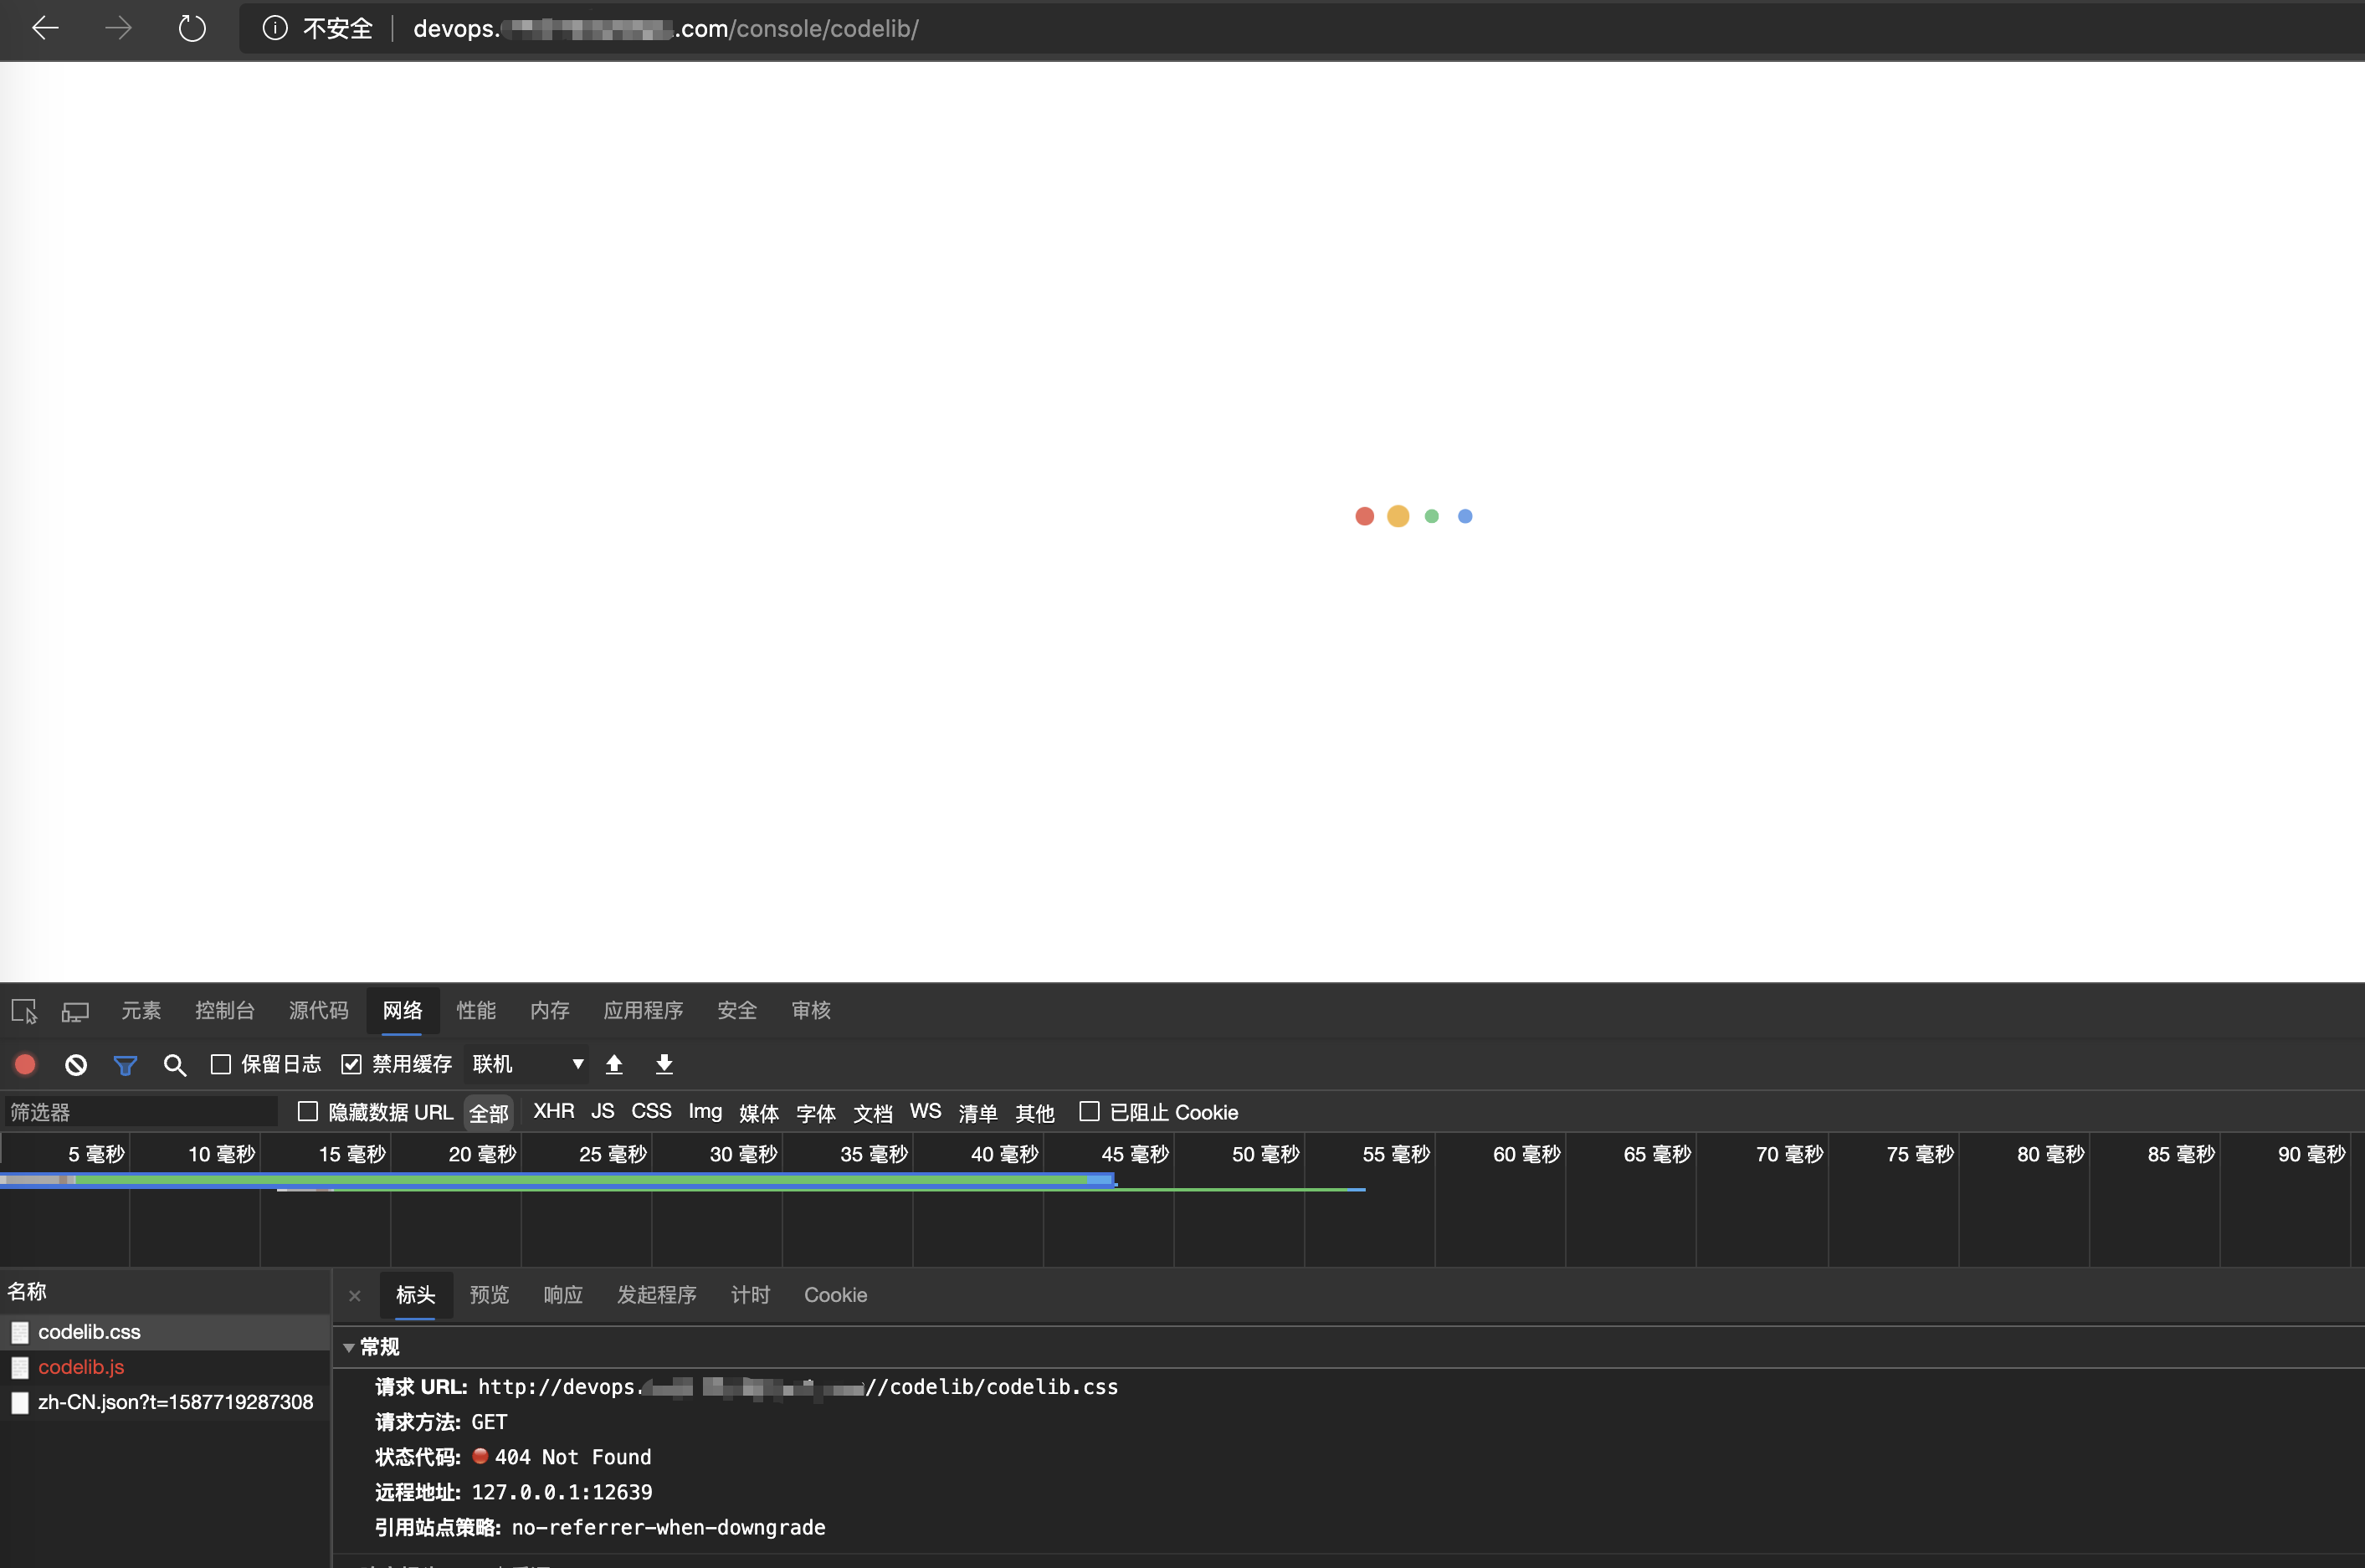The width and height of the screenshot is (2365, 1568).
Task: Switch to the 控制台 tab
Action: [225, 1011]
